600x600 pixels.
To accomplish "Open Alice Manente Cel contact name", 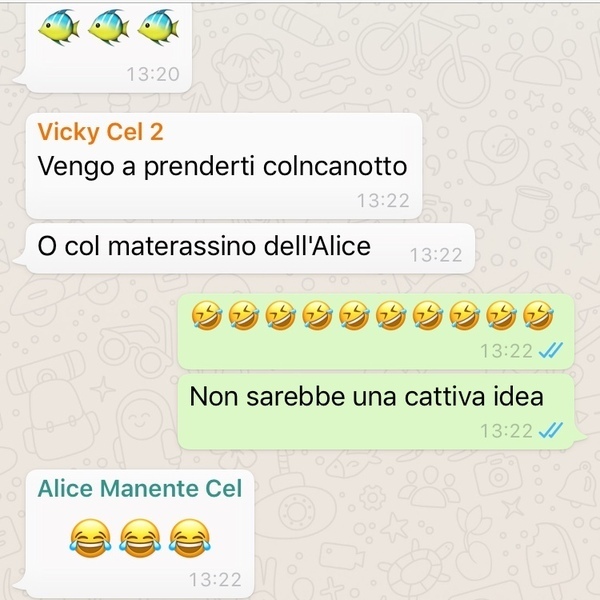I will (140, 489).
